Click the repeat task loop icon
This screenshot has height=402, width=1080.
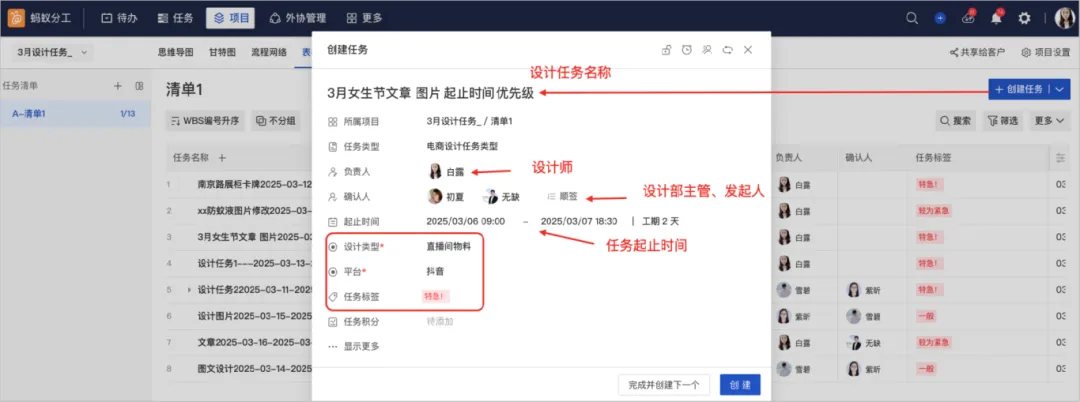[727, 50]
